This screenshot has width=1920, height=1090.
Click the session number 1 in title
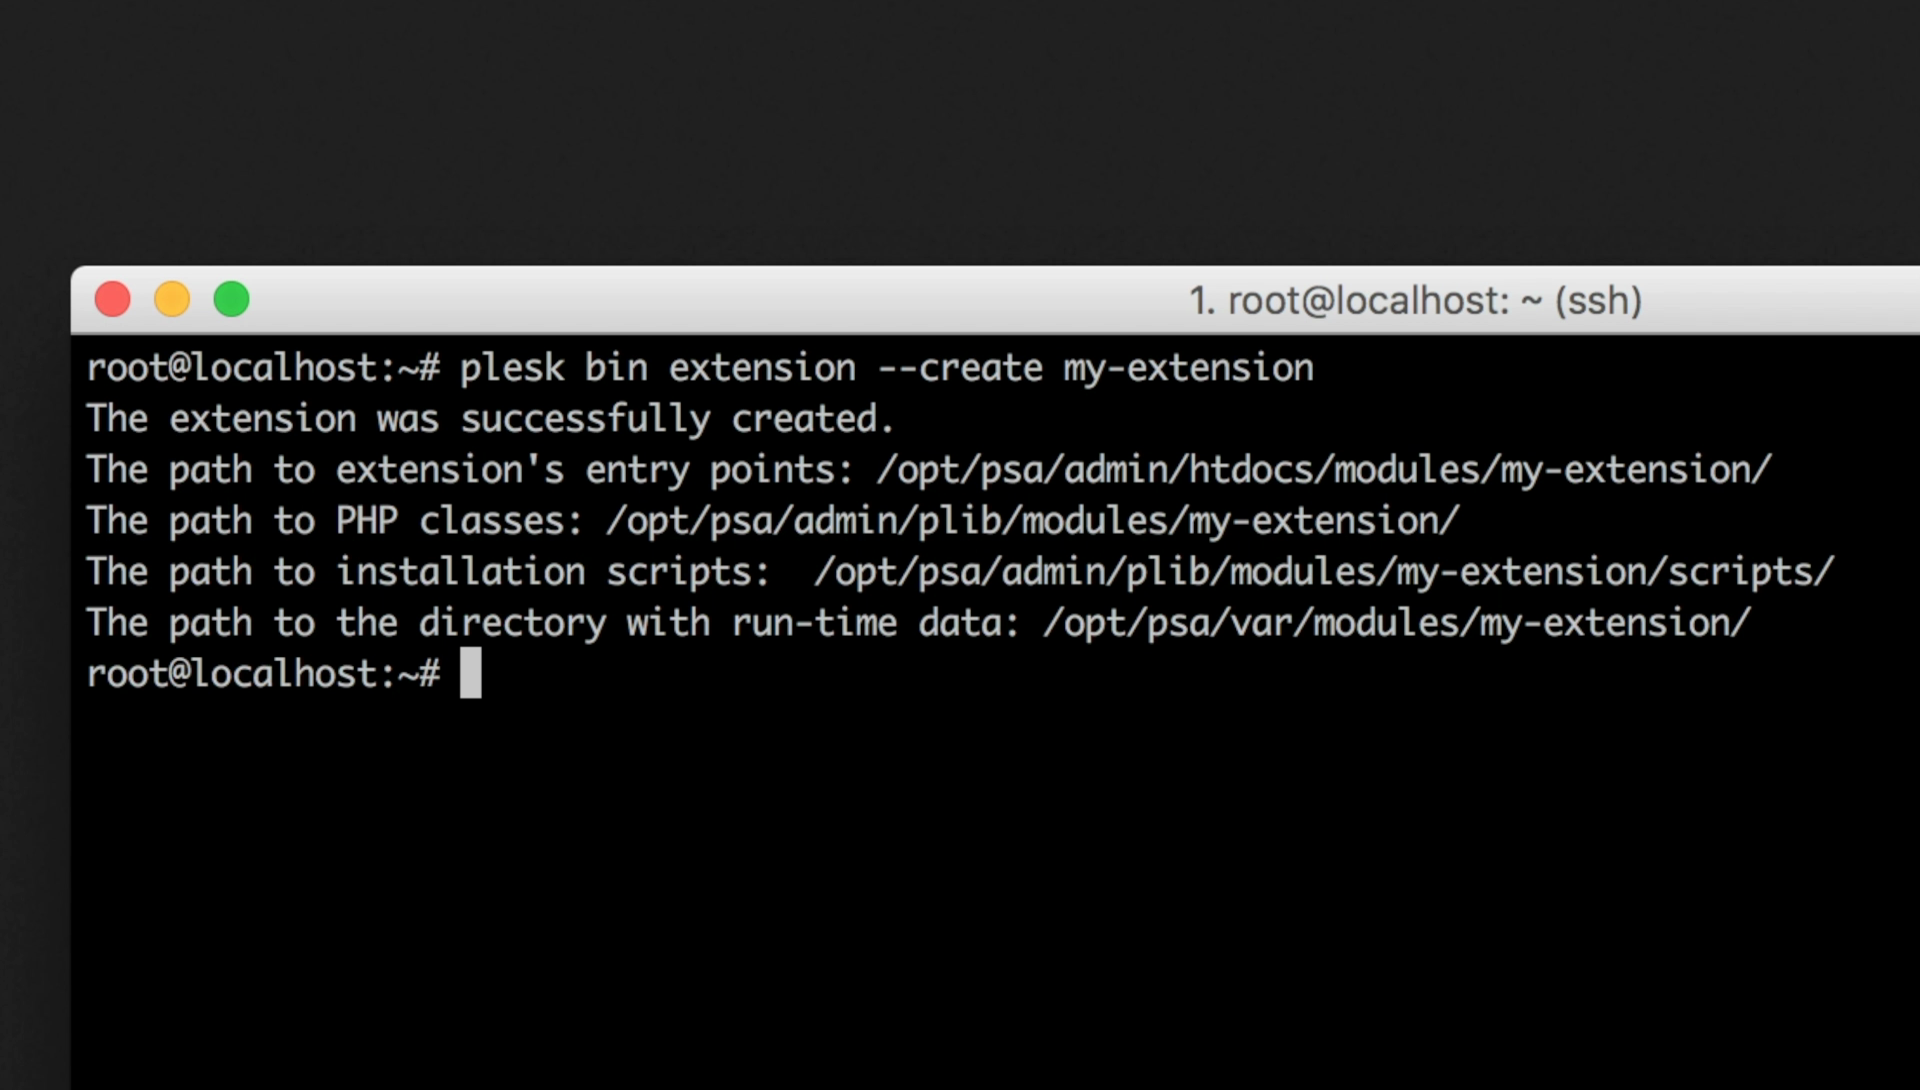(x=1204, y=300)
